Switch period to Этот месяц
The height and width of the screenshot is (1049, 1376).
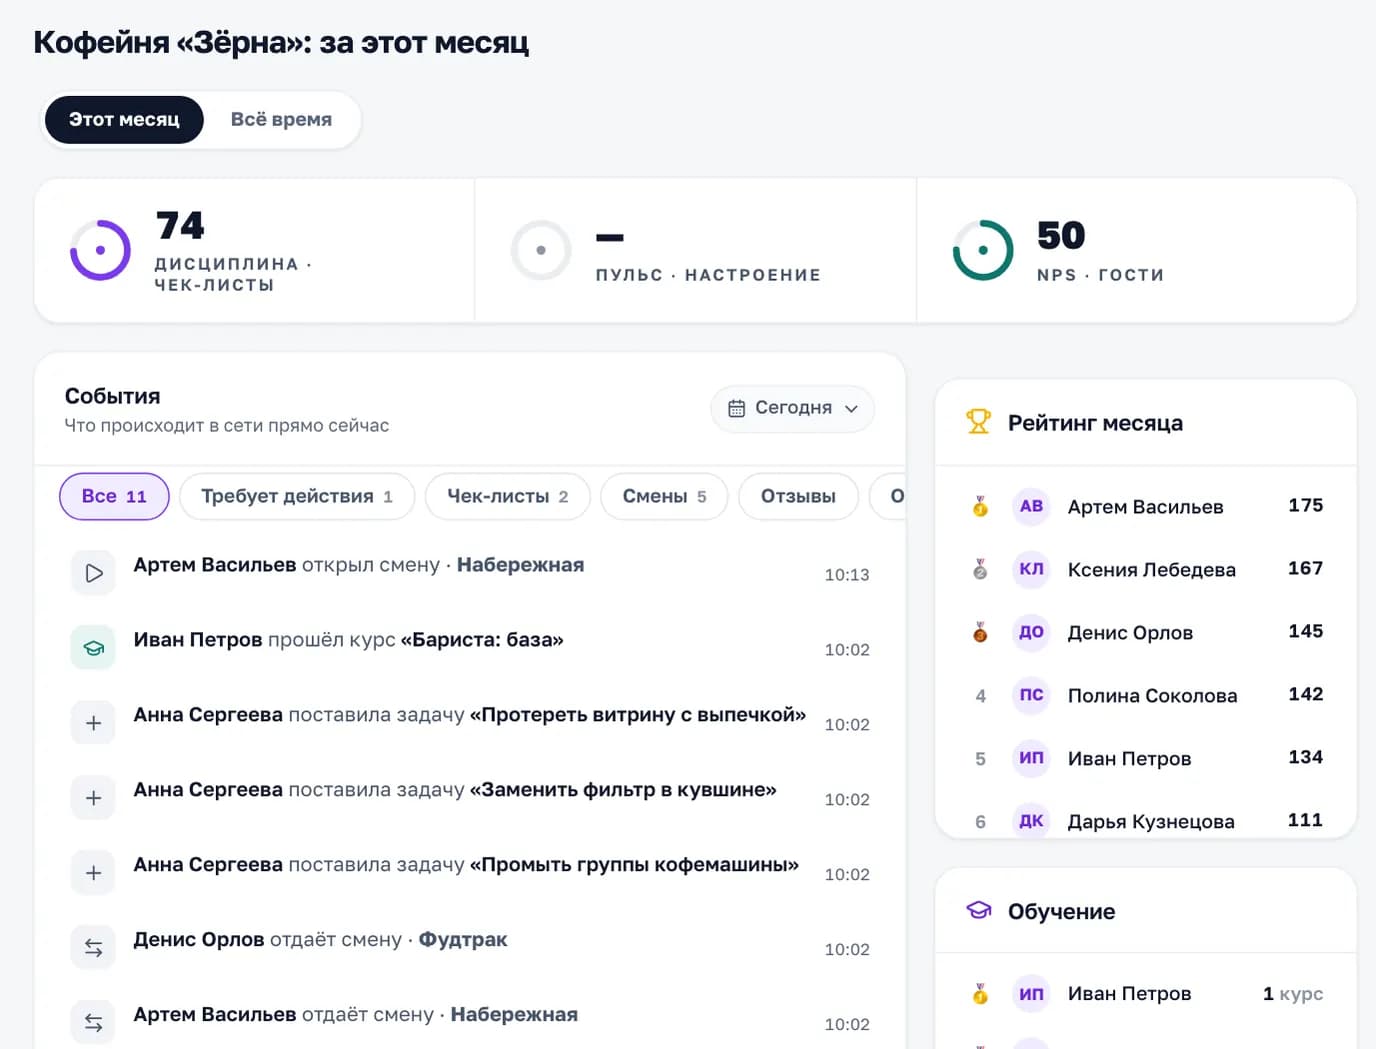tap(124, 120)
